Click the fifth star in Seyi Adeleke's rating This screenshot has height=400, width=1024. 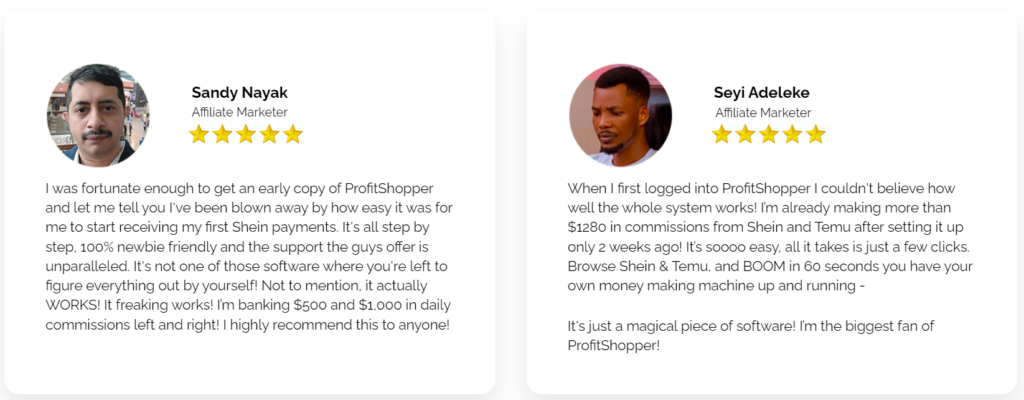point(816,134)
